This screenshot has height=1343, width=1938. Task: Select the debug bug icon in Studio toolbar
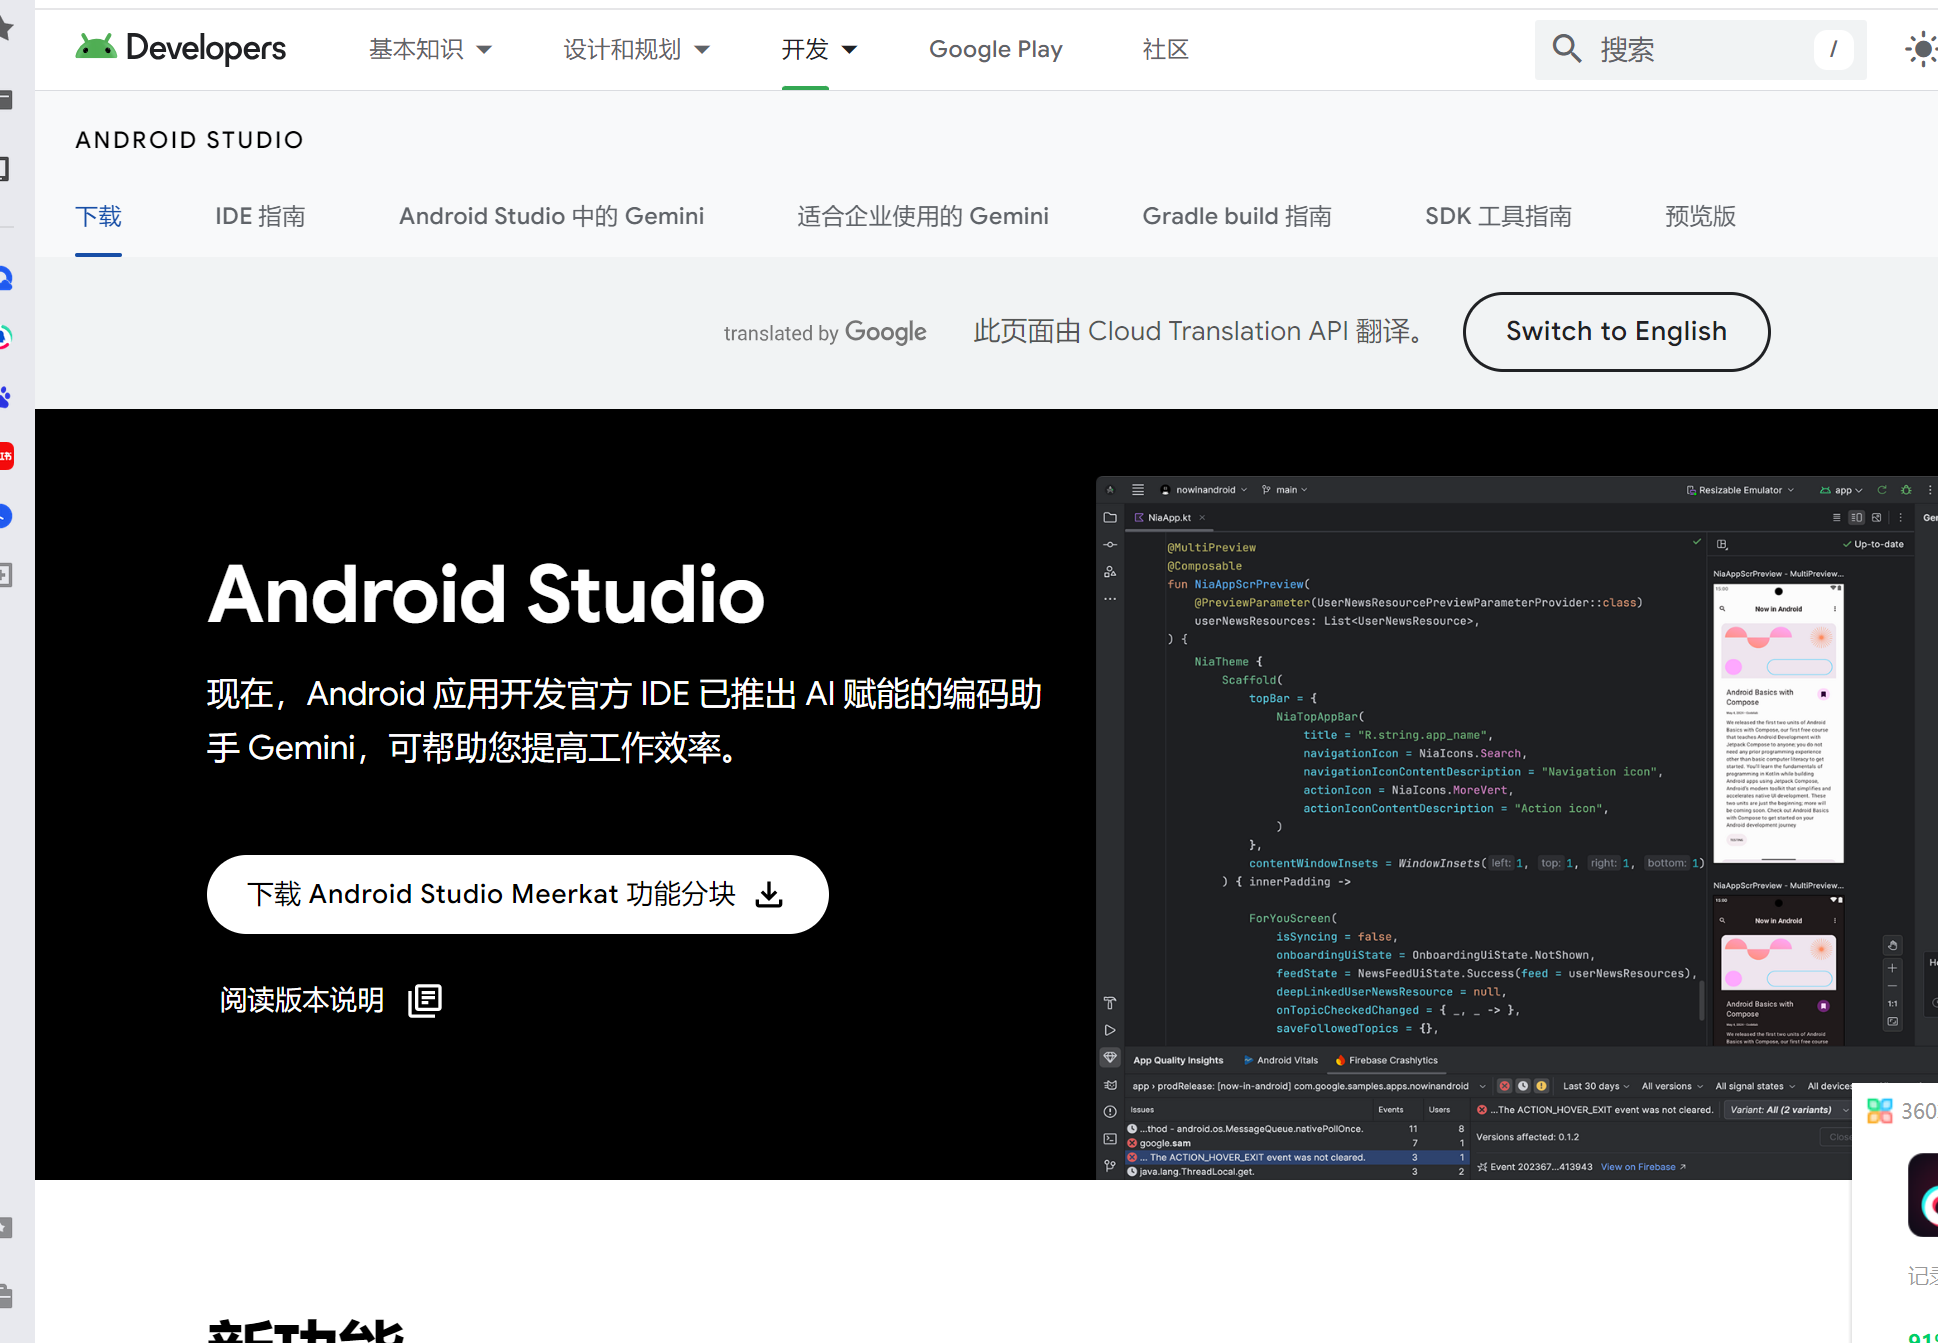pos(1906,490)
